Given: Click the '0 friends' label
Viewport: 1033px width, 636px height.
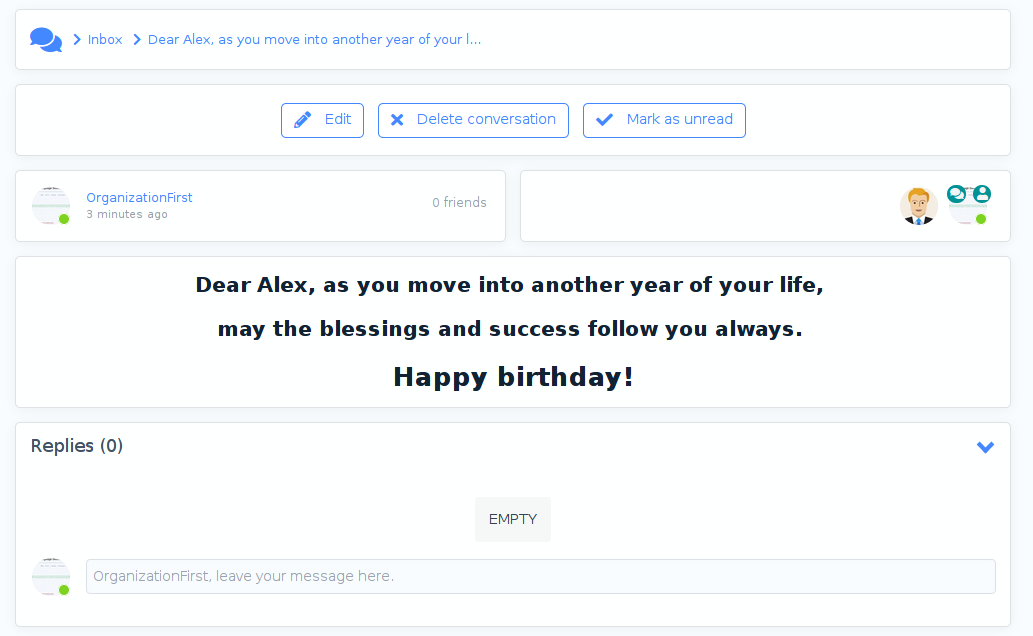Looking at the screenshot, I should (459, 203).
